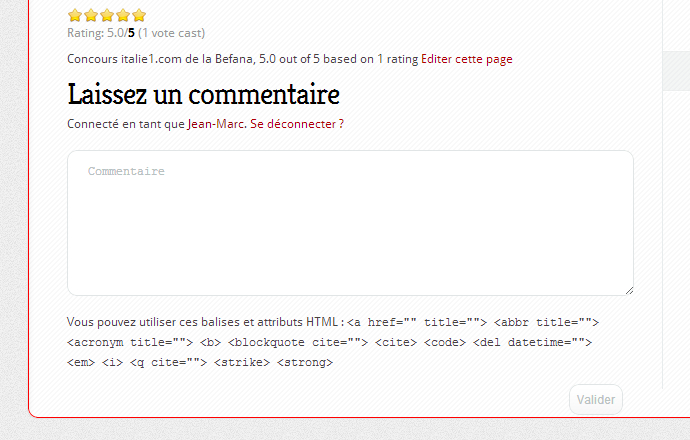The image size is (690, 440).
Task: Choose the fourth rating star
Action: pos(122,15)
